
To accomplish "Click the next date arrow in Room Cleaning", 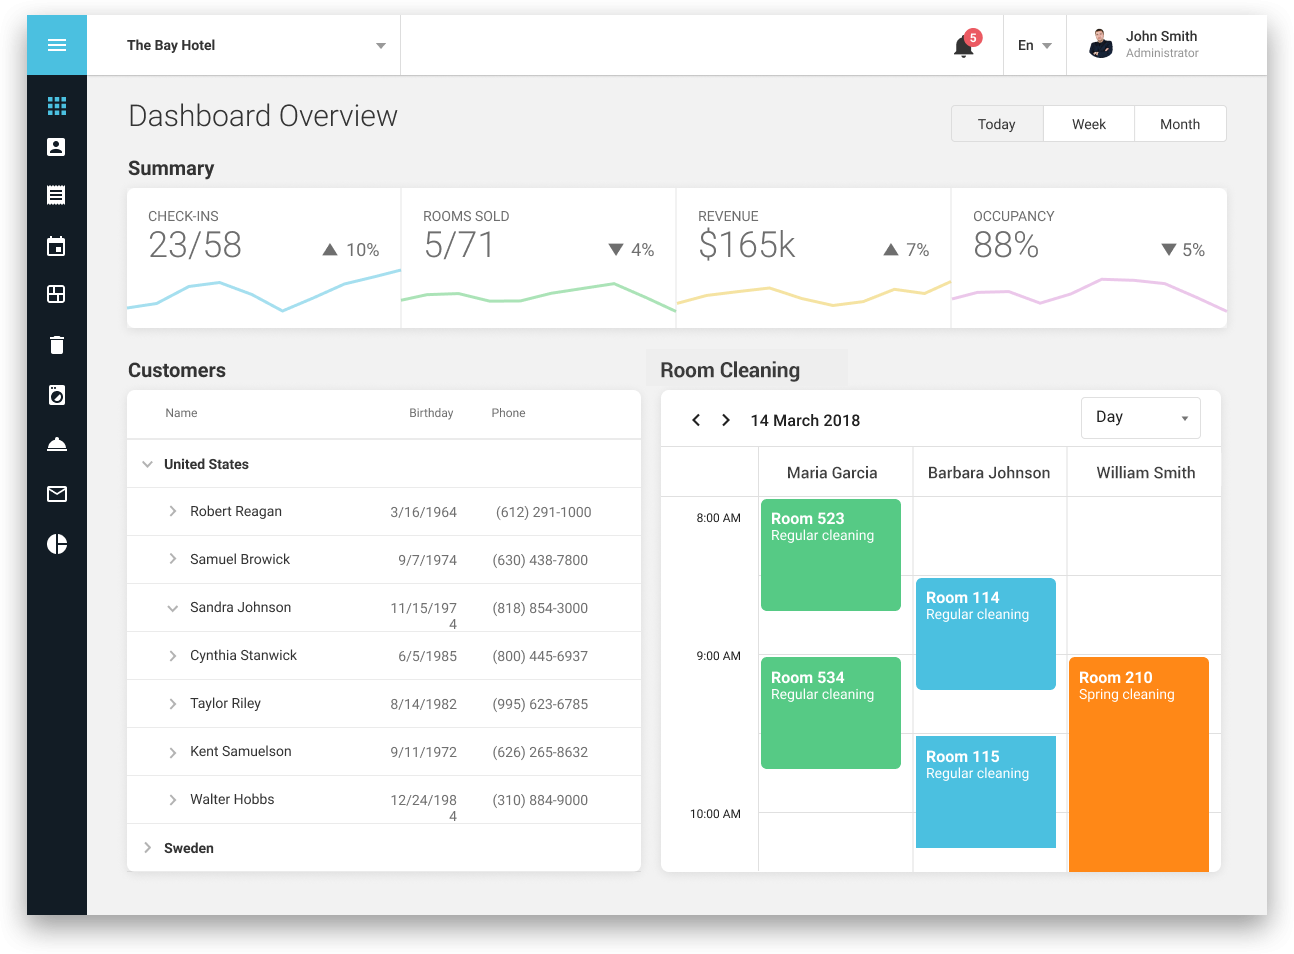I will [x=725, y=420].
